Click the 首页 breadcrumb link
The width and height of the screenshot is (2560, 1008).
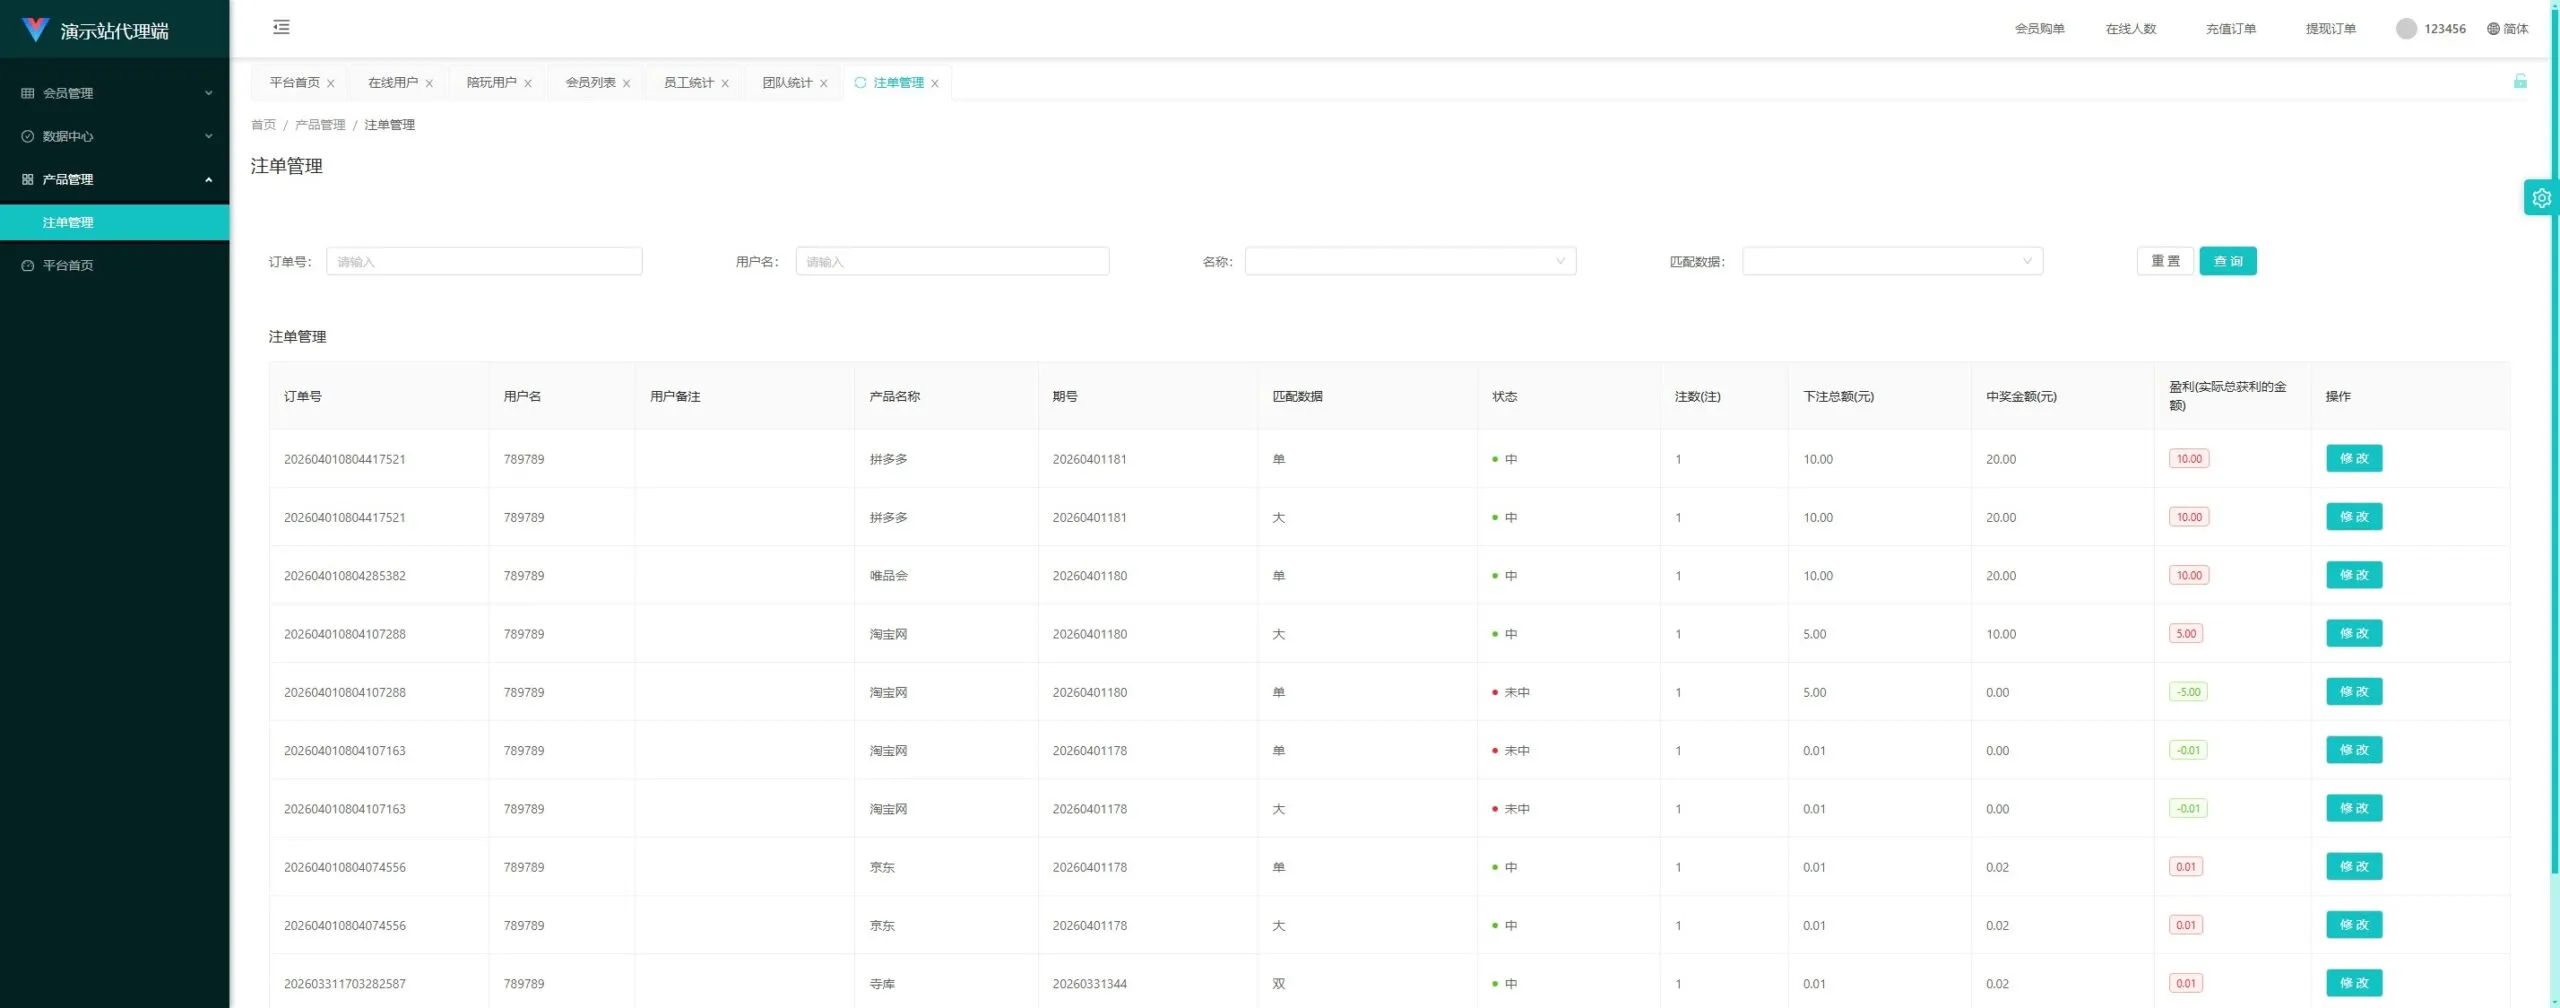pyautogui.click(x=263, y=125)
